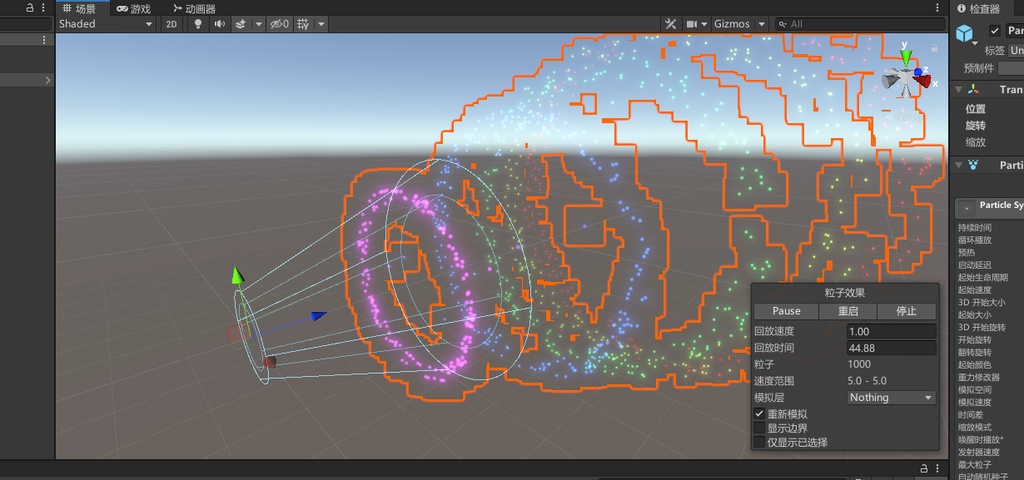Enable the 显示边界 checkbox
1024x480 pixels.
tap(759, 428)
